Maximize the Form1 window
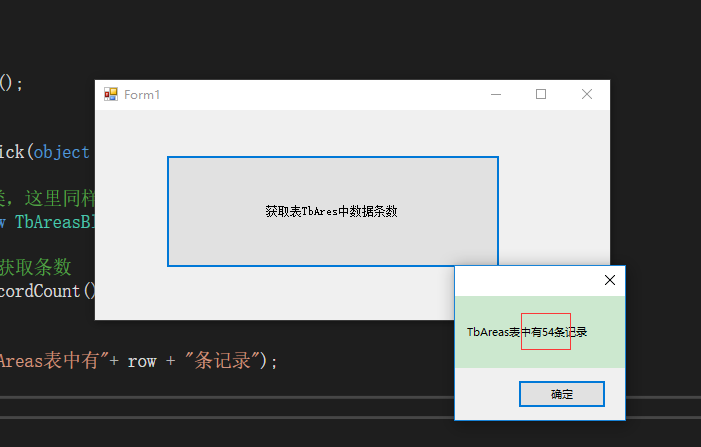Image resolution: width=701 pixels, height=447 pixels. (x=541, y=94)
